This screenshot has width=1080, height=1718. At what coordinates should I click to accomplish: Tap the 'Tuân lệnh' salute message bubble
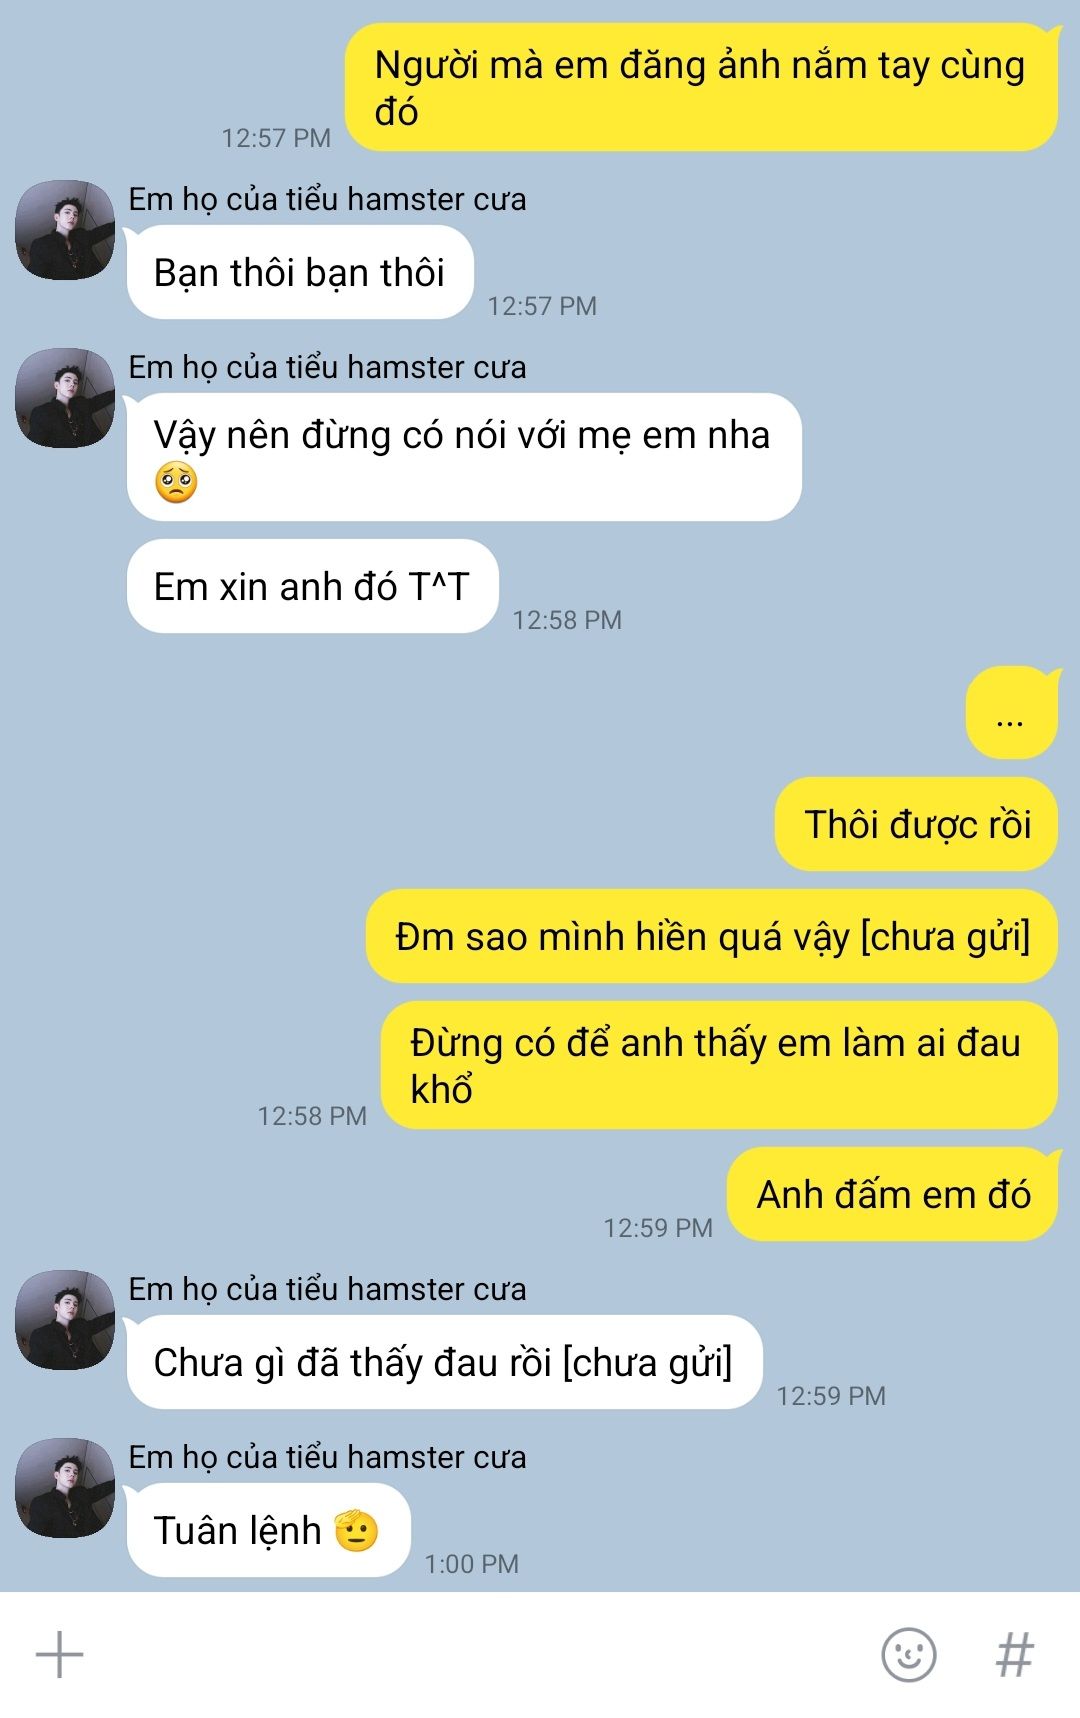(268, 1531)
